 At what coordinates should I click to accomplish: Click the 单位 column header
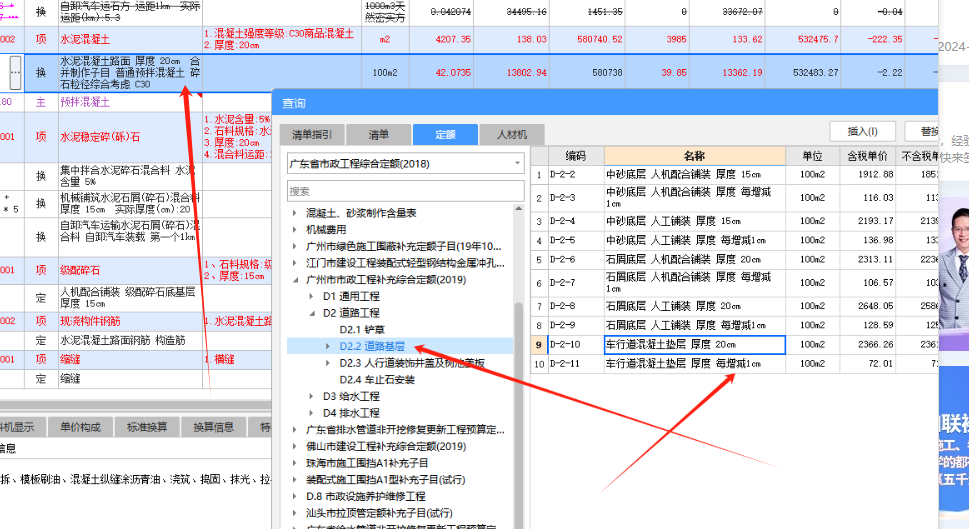pos(813,156)
